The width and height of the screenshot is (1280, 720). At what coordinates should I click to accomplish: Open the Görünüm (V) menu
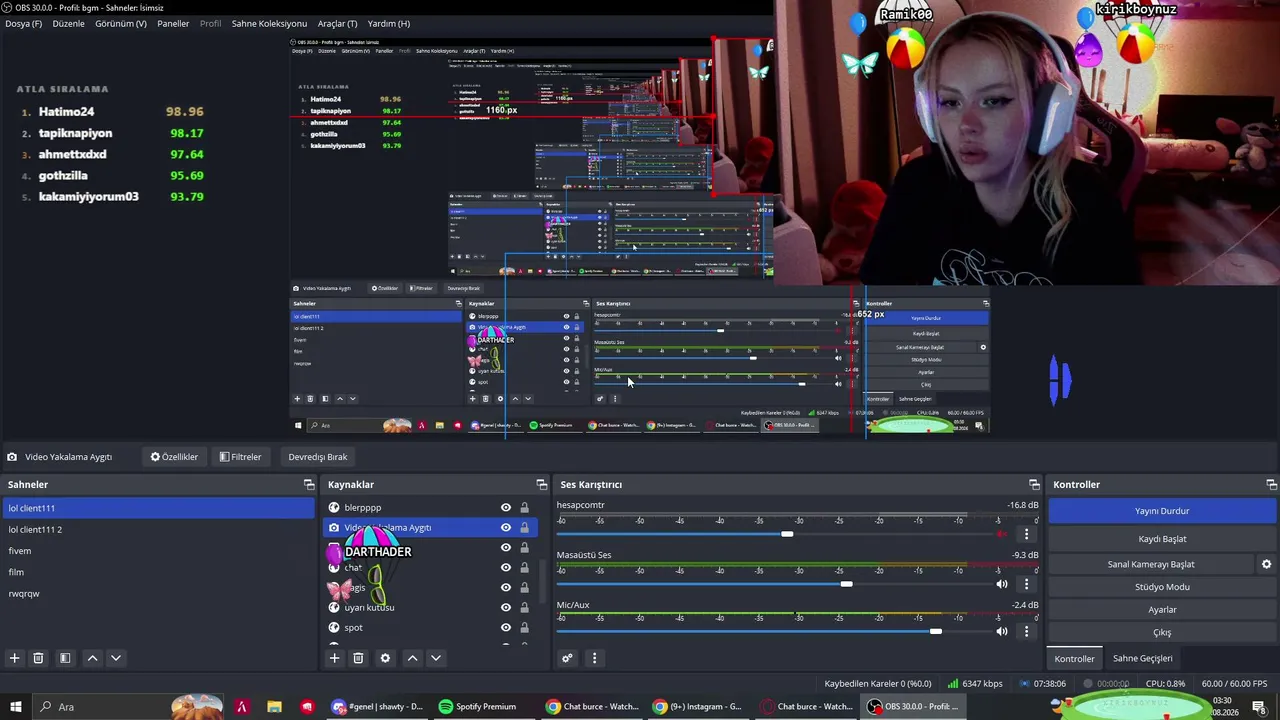click(121, 23)
